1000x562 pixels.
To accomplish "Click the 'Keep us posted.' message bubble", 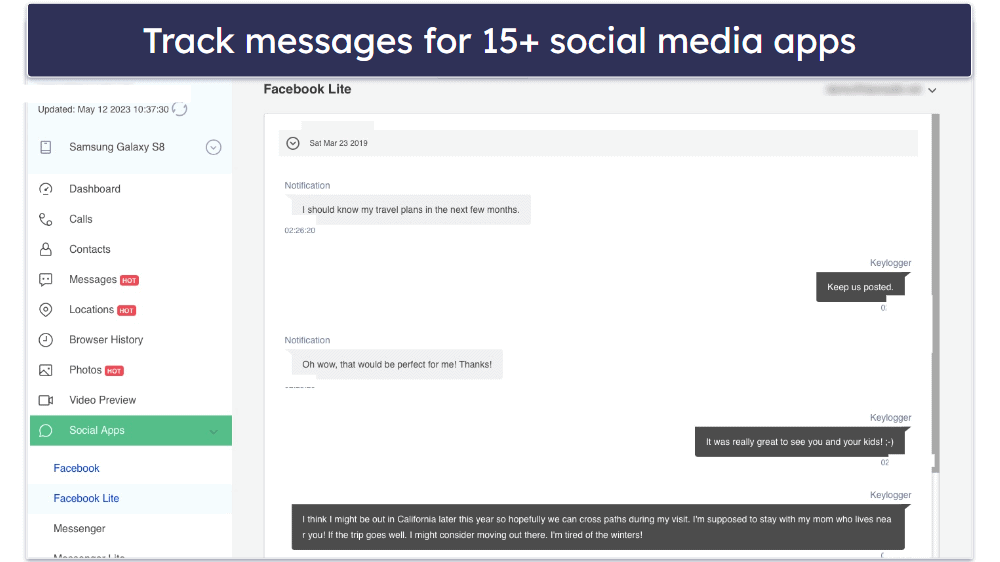I will (x=860, y=287).
